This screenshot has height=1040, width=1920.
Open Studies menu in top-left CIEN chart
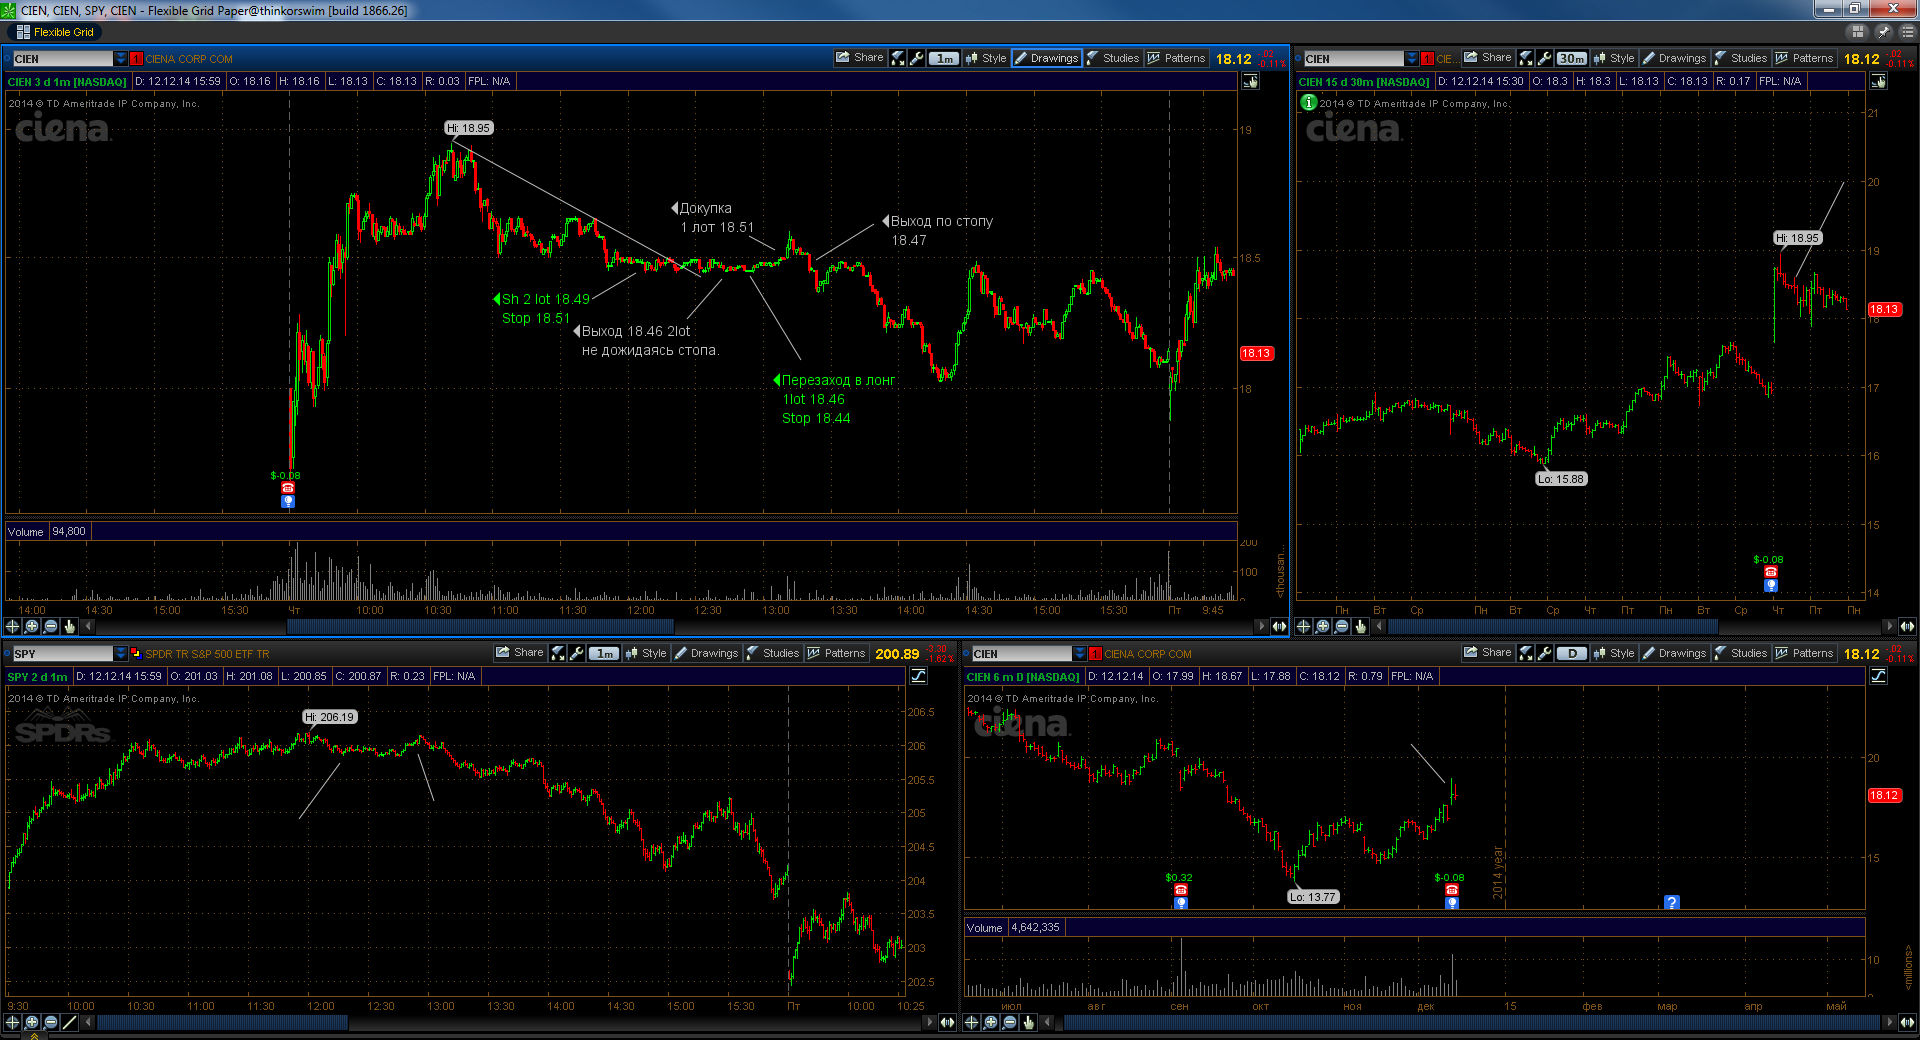click(1113, 58)
